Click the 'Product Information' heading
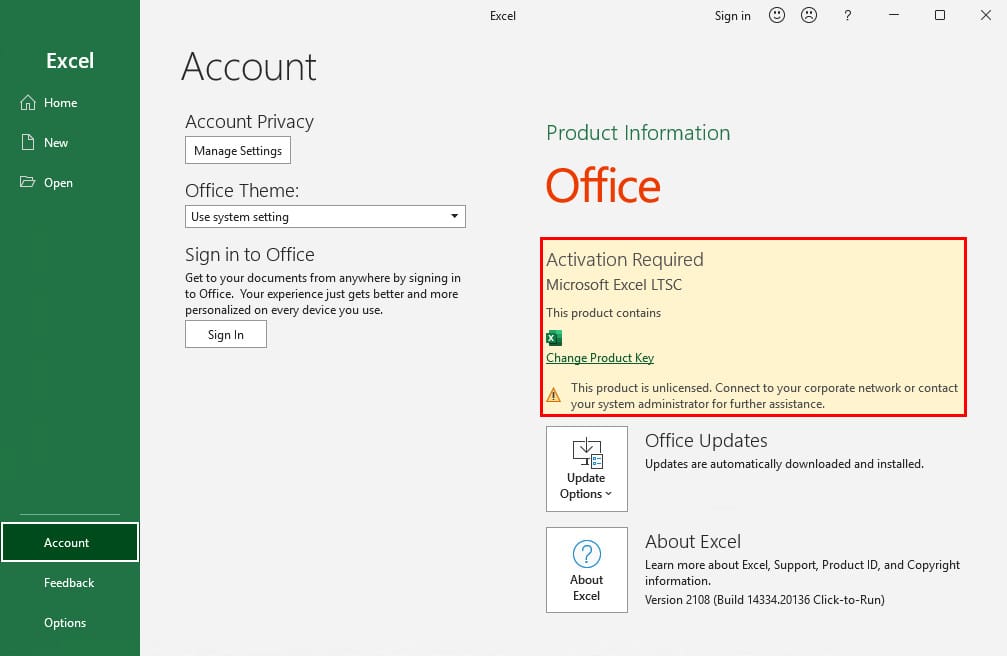1007x656 pixels. 638,132
